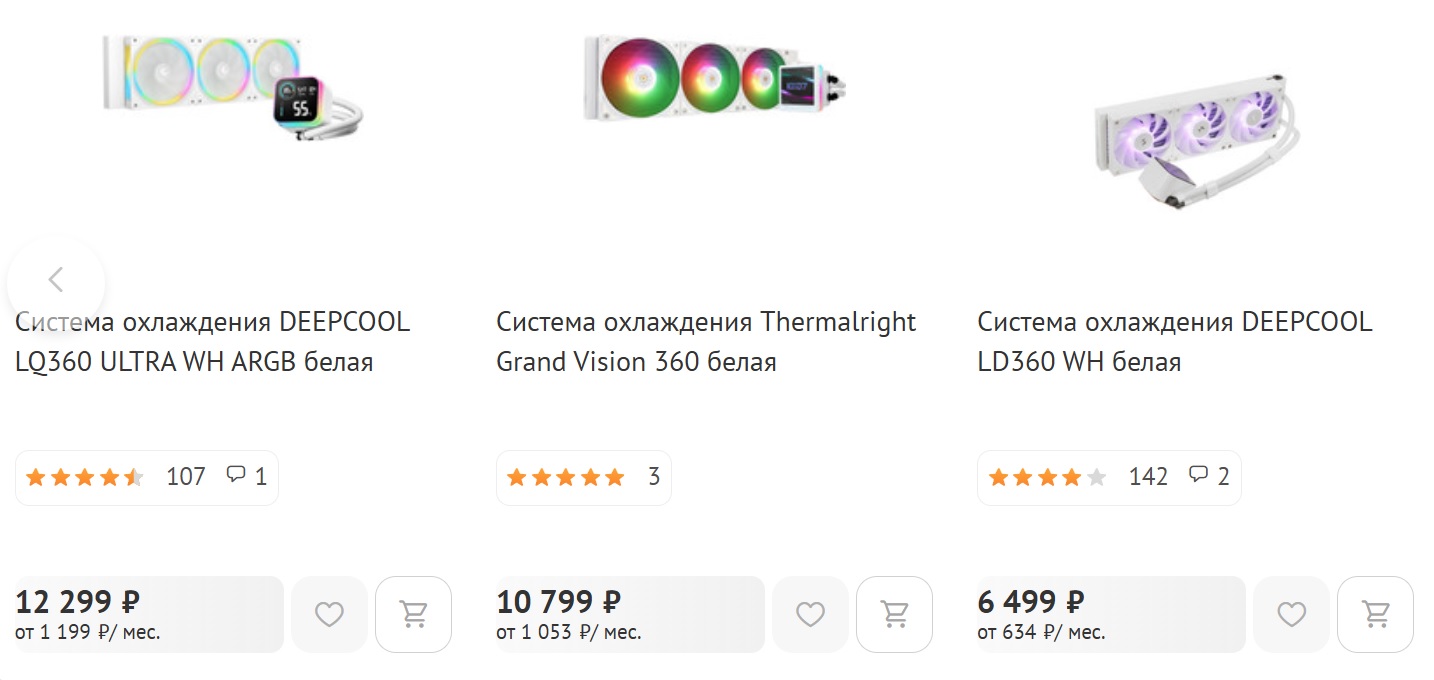Screen dimensions: 1434x680
Task: Open comments icon for LQ360 ULTRA
Action: (x=236, y=474)
